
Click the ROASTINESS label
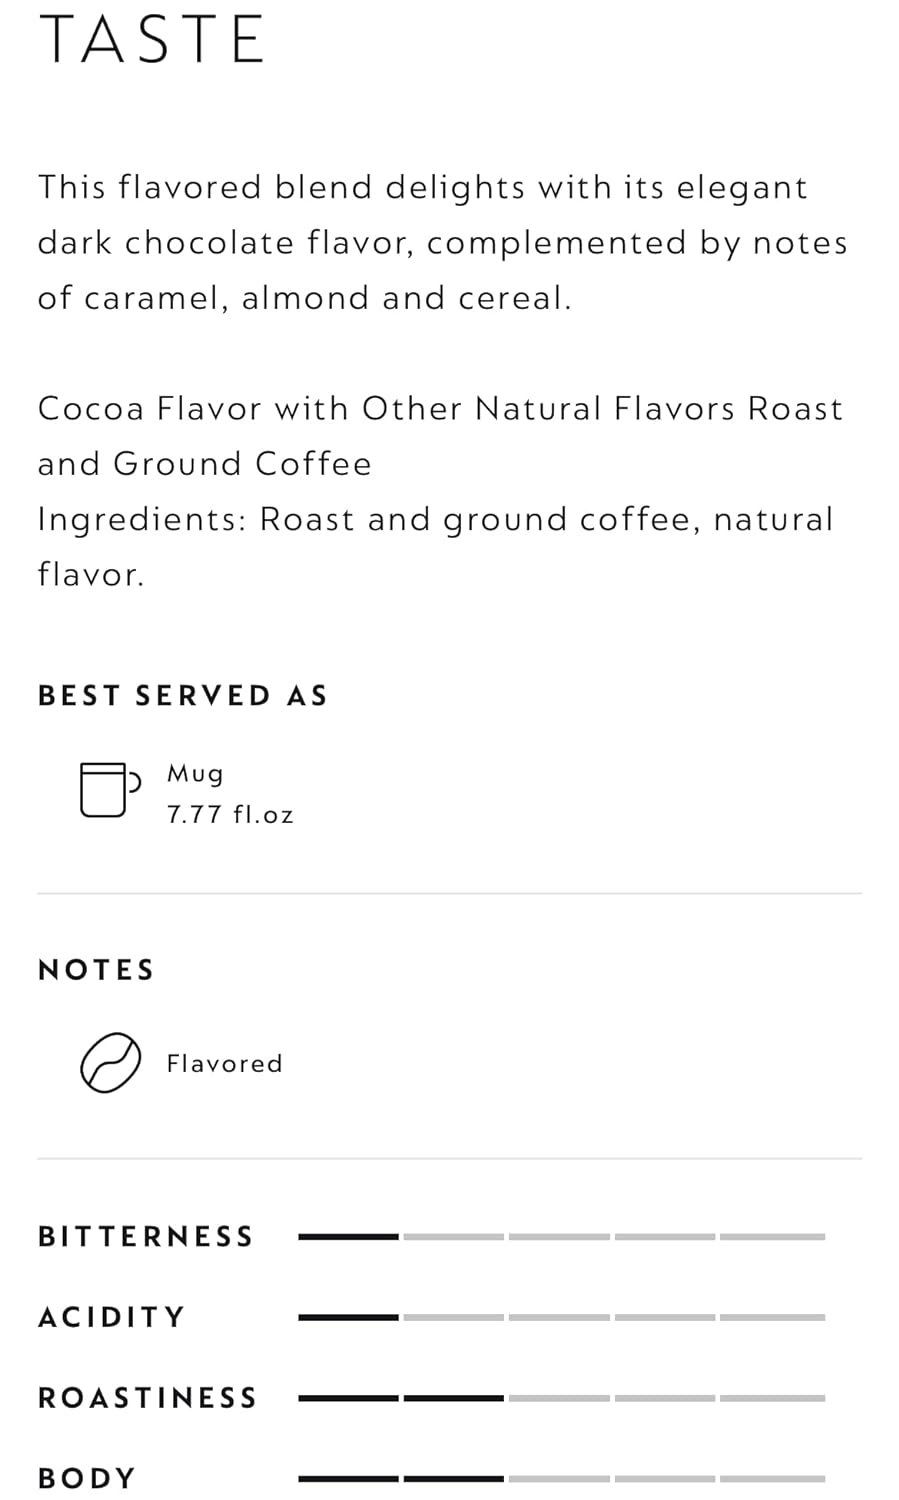tap(148, 1398)
